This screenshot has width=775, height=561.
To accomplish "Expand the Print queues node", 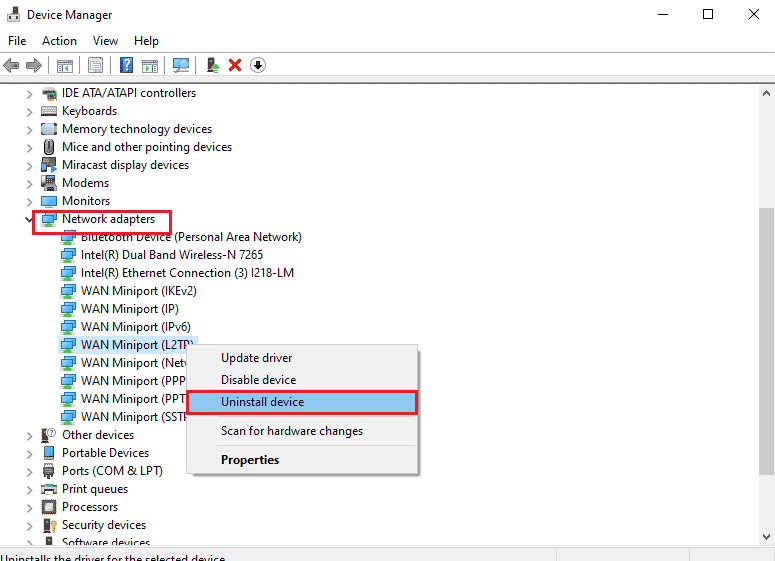I will (x=29, y=490).
